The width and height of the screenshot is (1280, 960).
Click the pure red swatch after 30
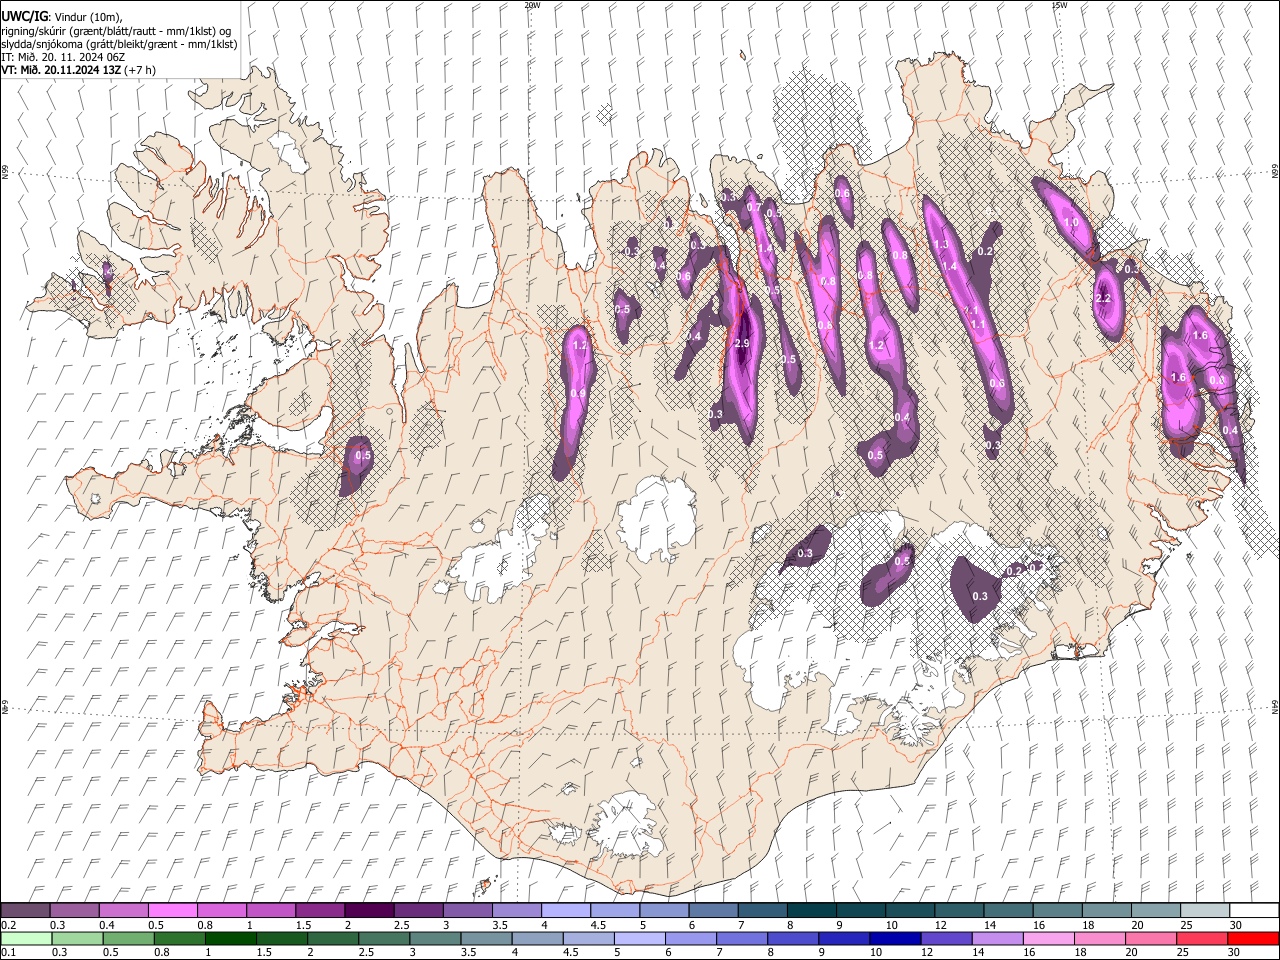coord(1253,939)
